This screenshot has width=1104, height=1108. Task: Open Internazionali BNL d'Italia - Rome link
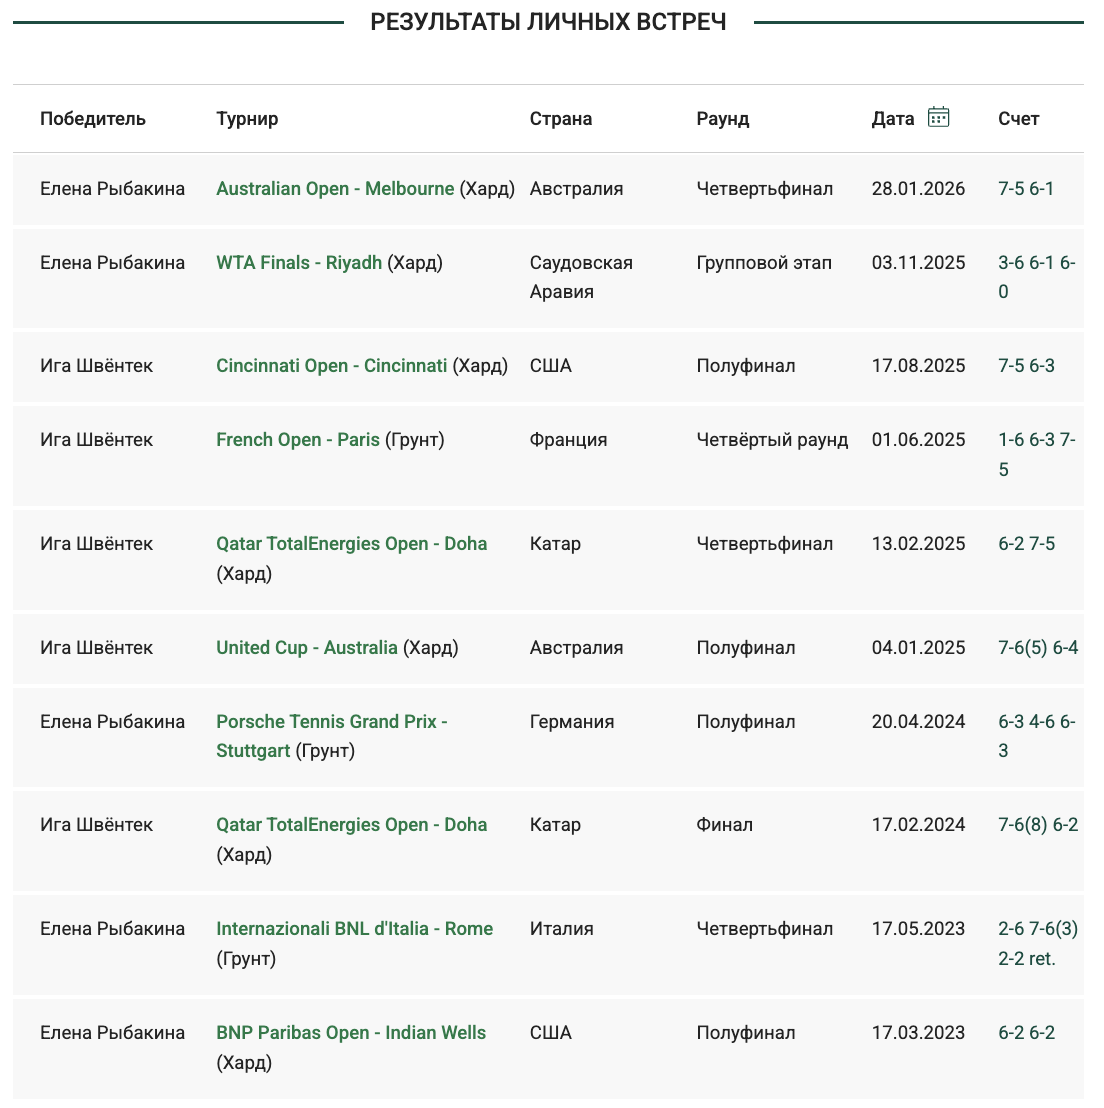[354, 929]
